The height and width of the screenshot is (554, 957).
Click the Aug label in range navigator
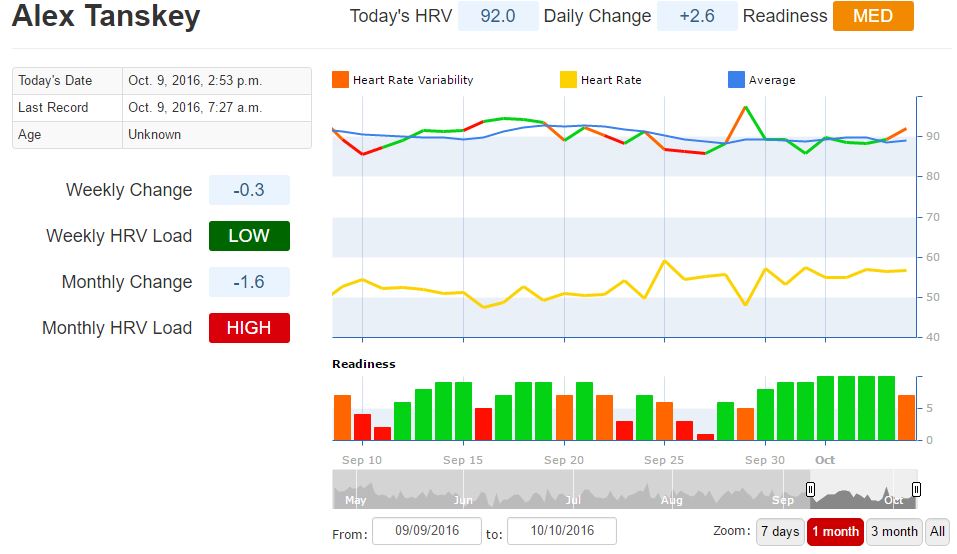[671, 500]
